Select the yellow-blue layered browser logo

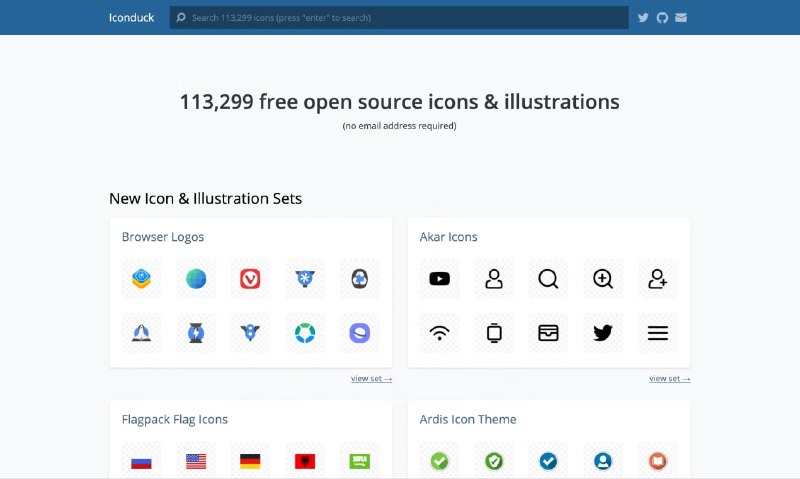click(x=141, y=279)
